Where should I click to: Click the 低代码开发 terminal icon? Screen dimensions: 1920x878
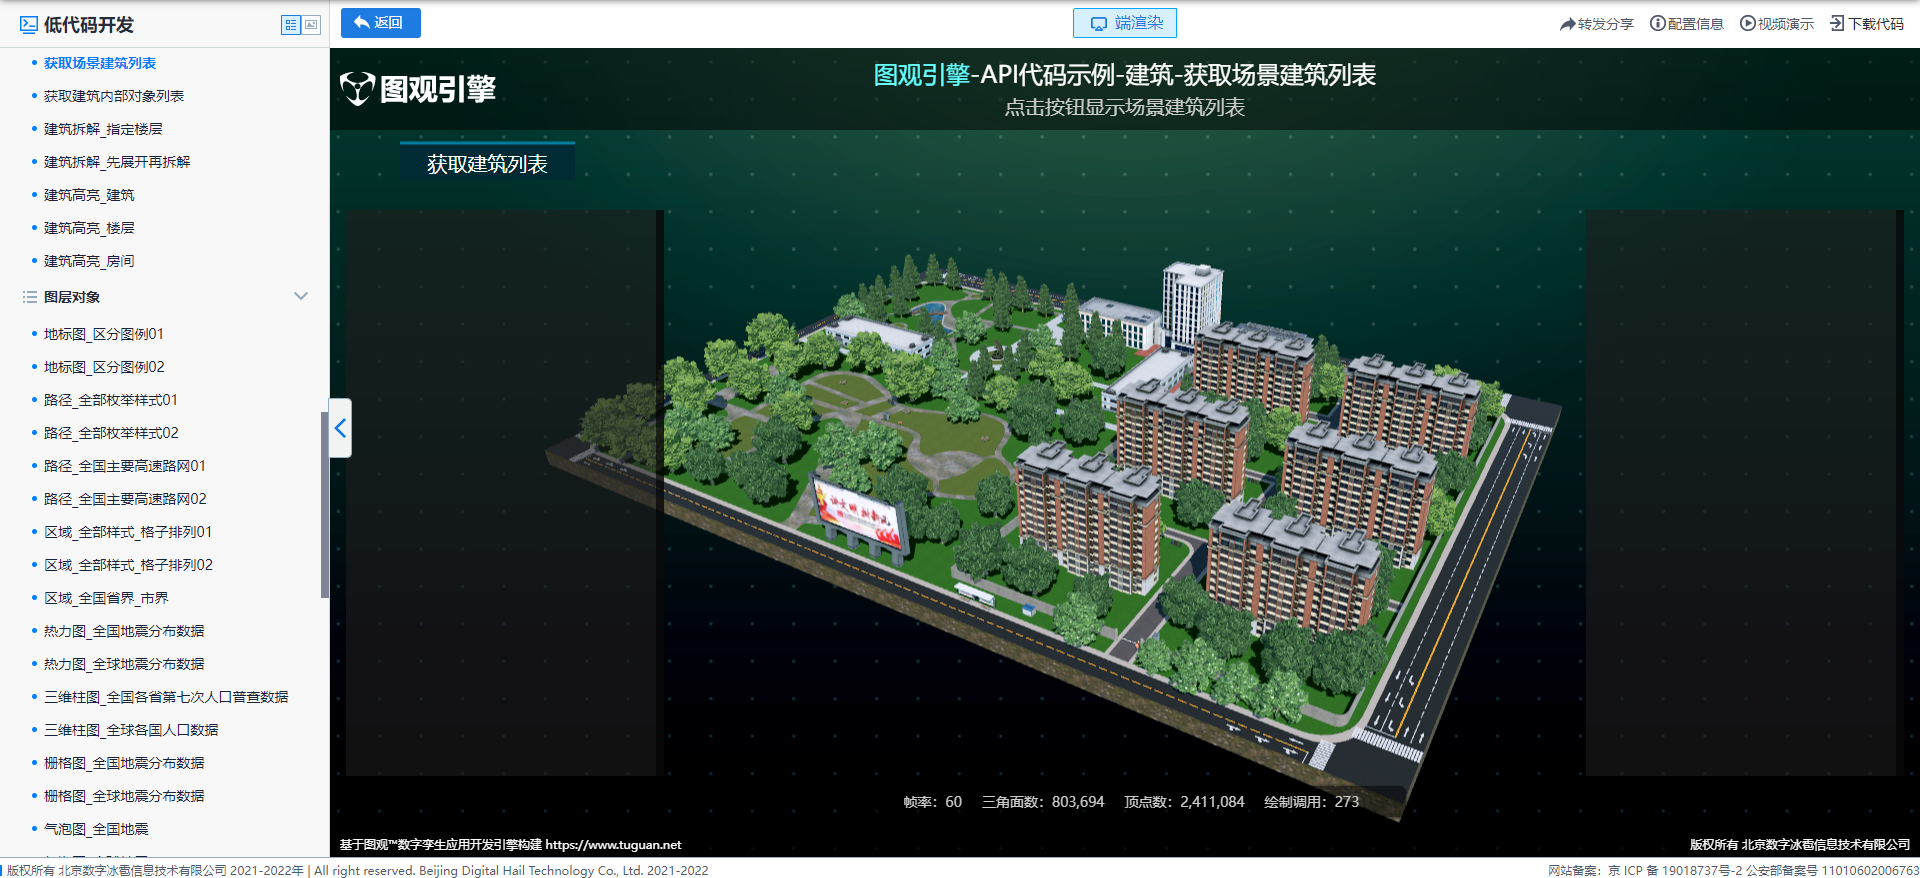(29, 25)
